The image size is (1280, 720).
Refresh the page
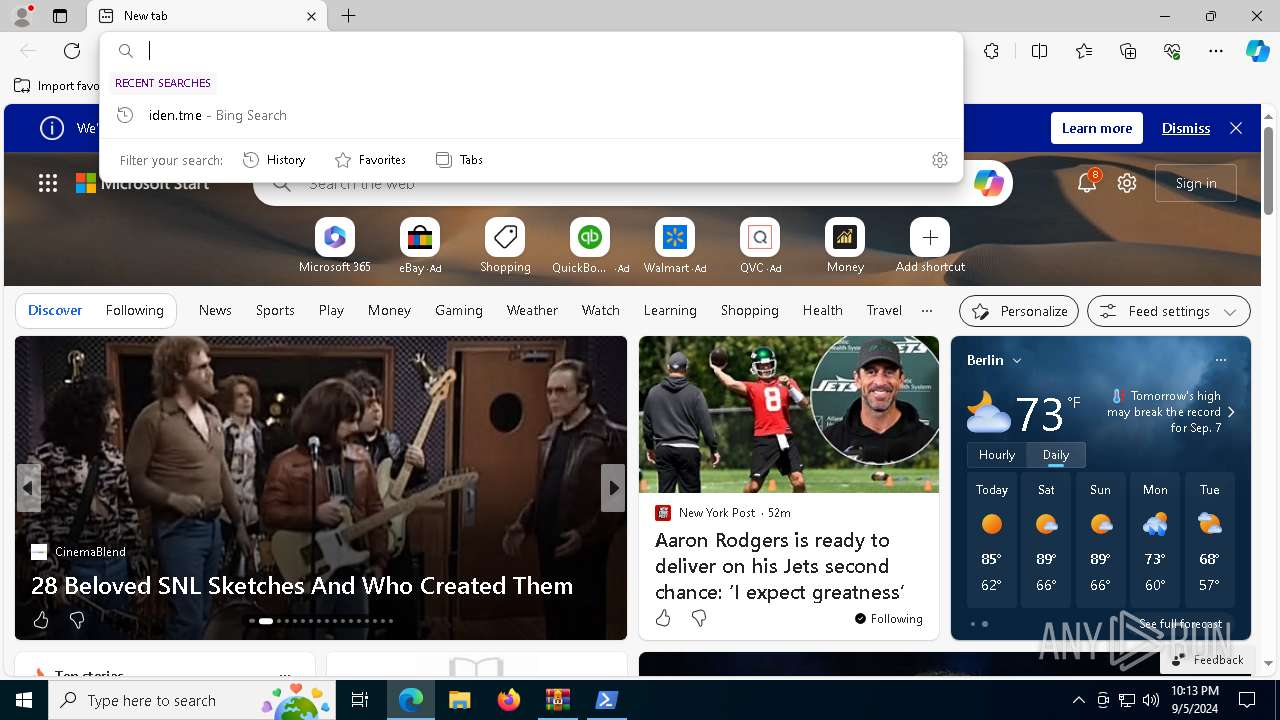click(72, 51)
